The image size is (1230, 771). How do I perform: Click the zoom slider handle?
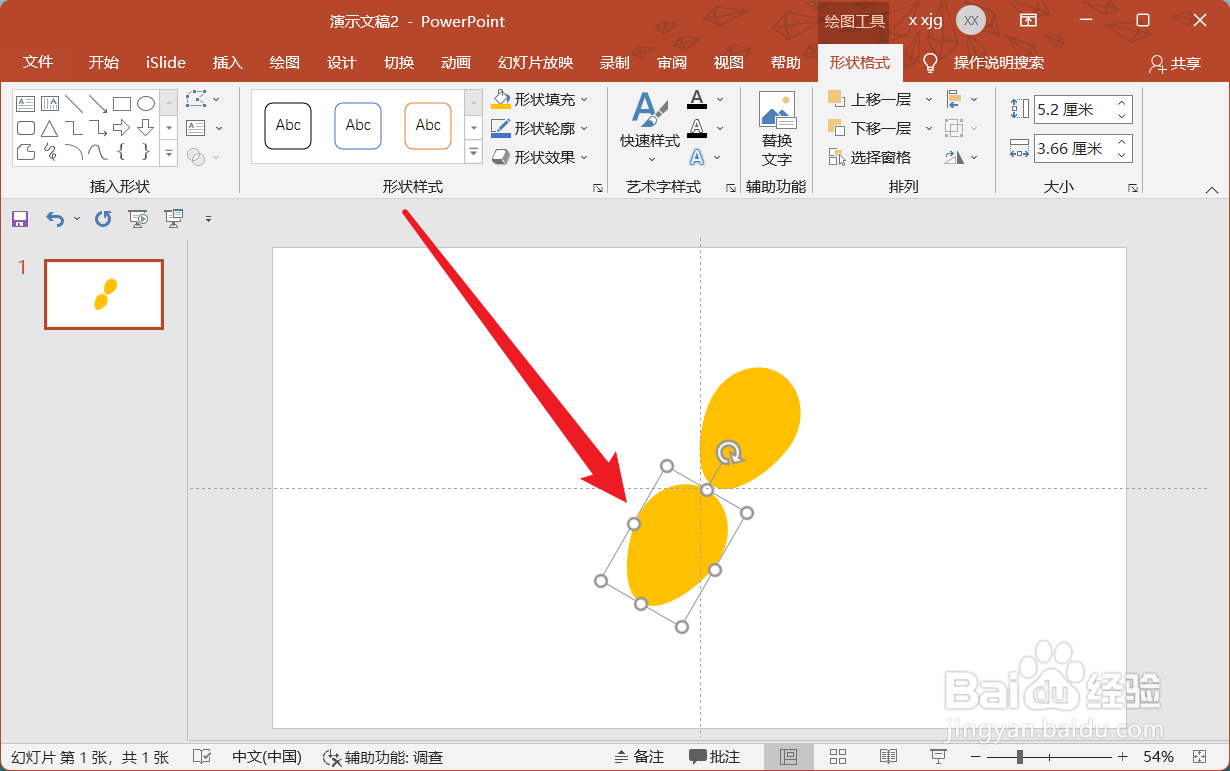[x=1019, y=757]
